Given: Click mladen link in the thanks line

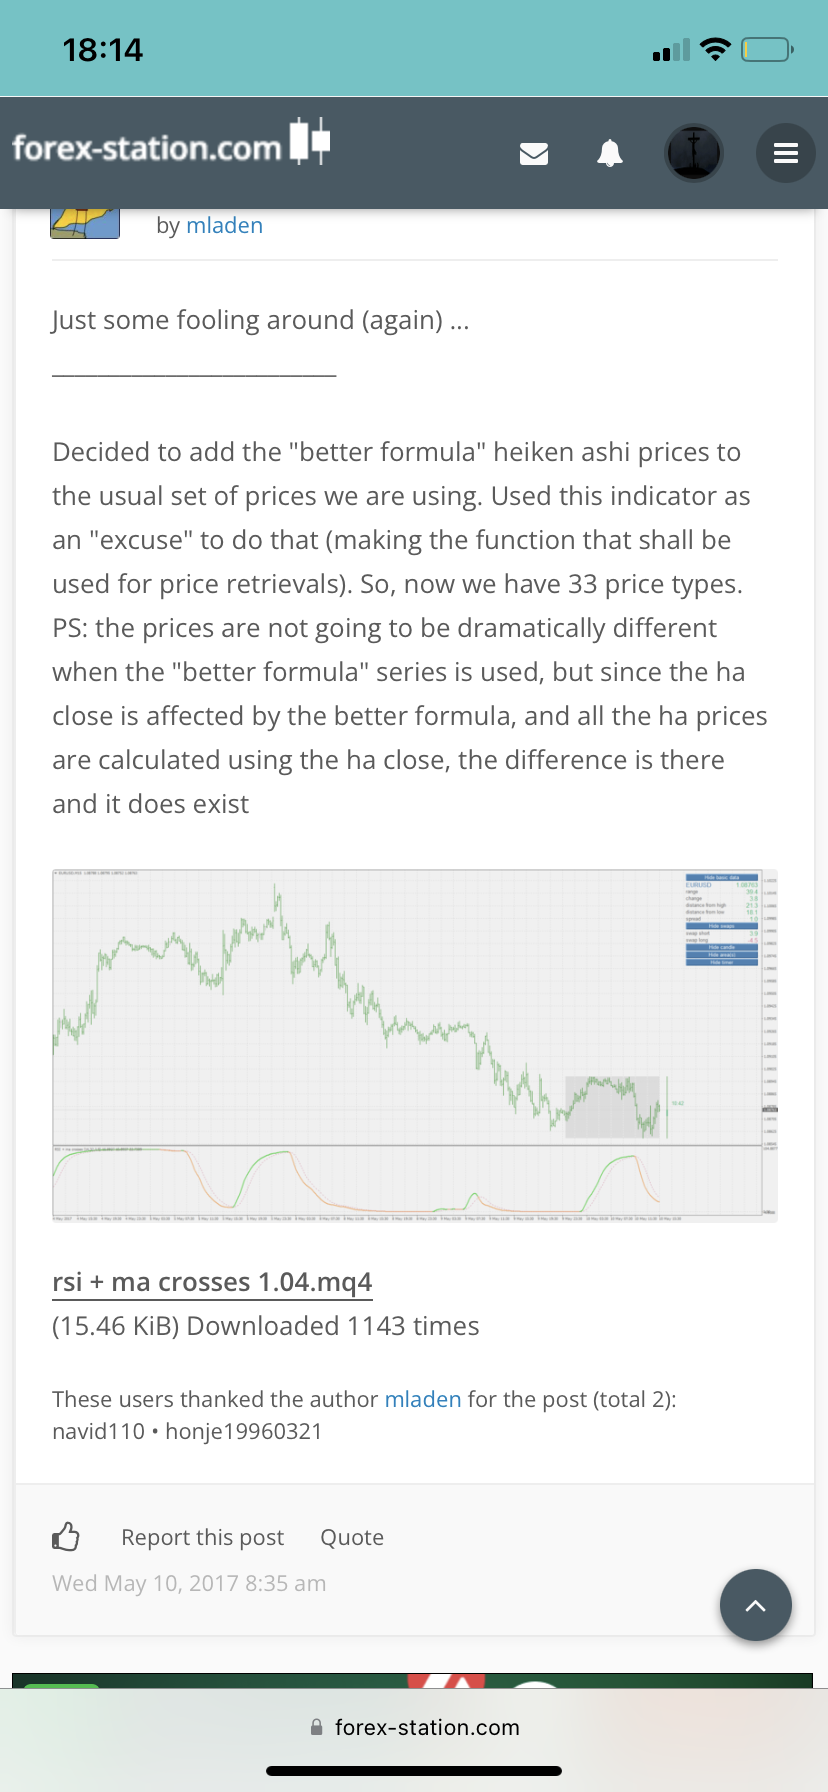Looking at the screenshot, I should pos(423,1399).
